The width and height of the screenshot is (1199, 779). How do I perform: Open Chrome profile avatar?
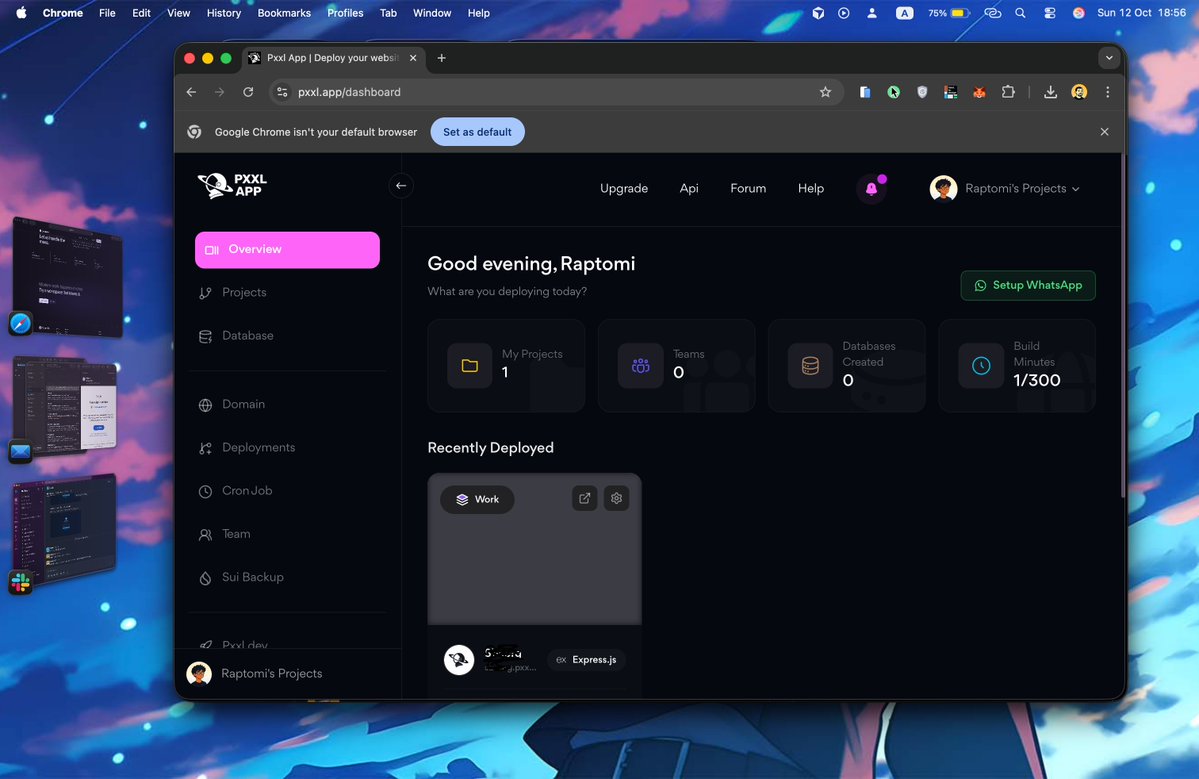1079,93
